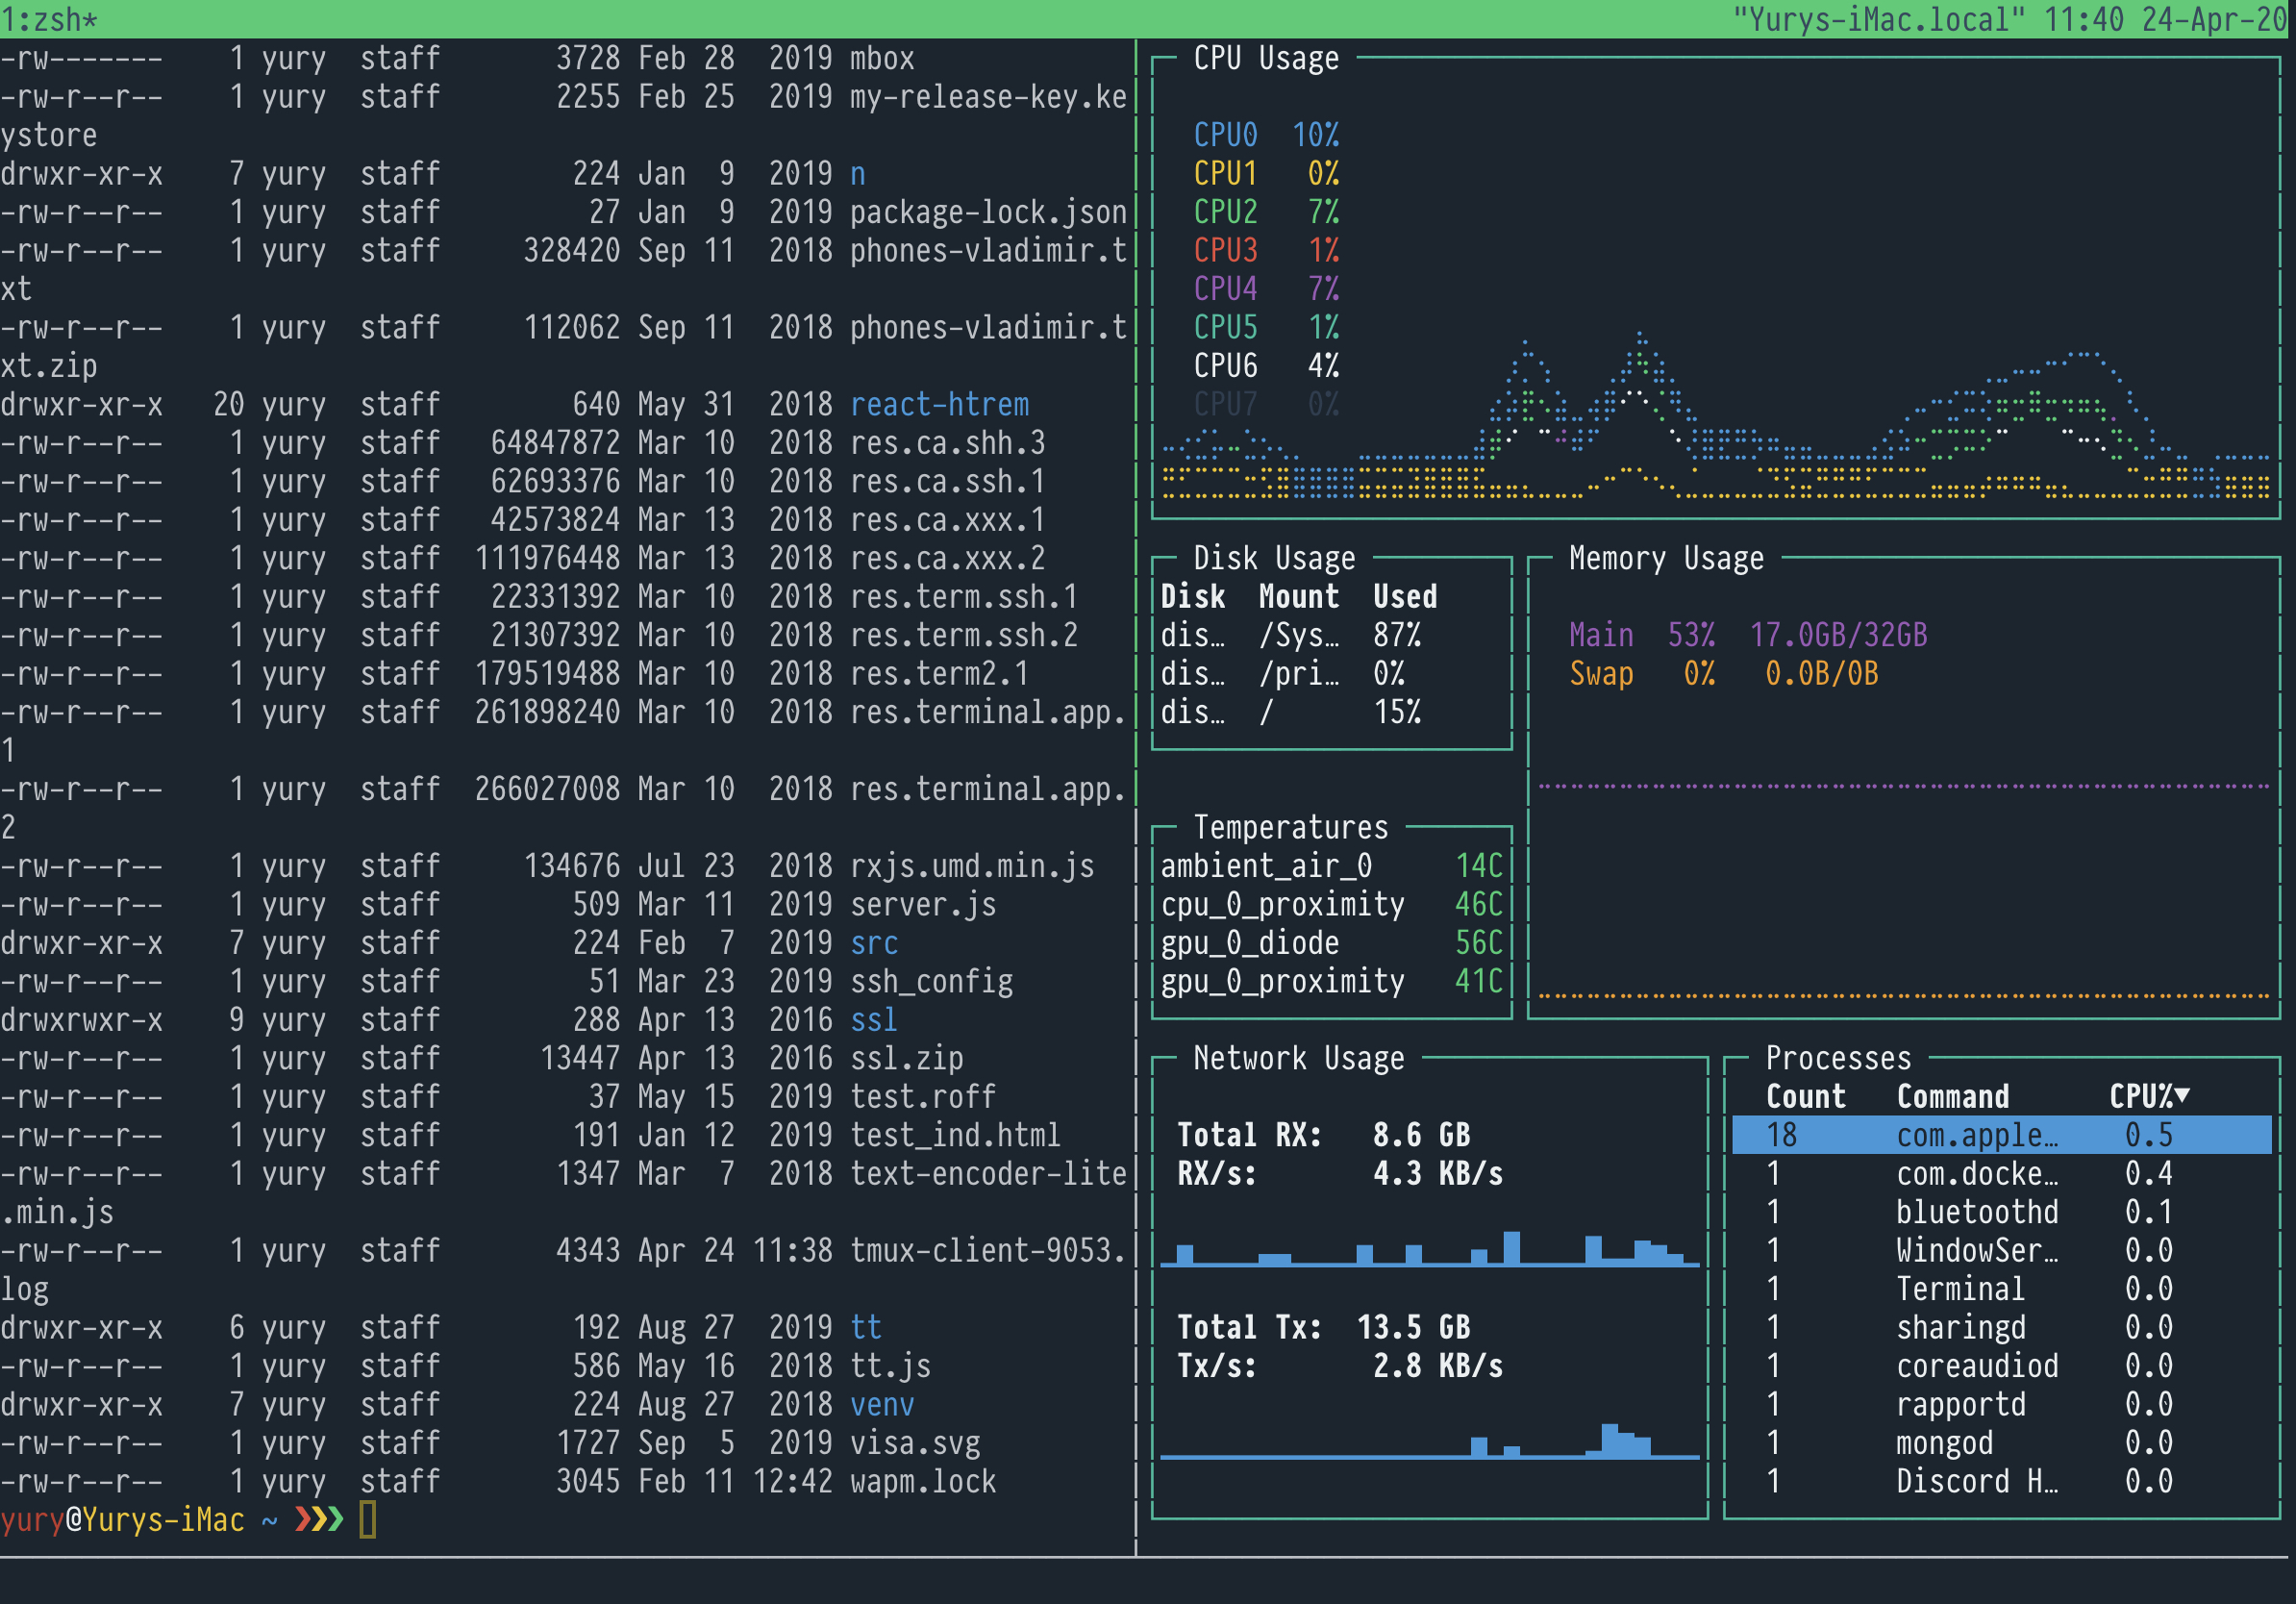Click the react-htrem directory name
Screen dimensions: 2296x1604
pyautogui.click(x=939, y=405)
